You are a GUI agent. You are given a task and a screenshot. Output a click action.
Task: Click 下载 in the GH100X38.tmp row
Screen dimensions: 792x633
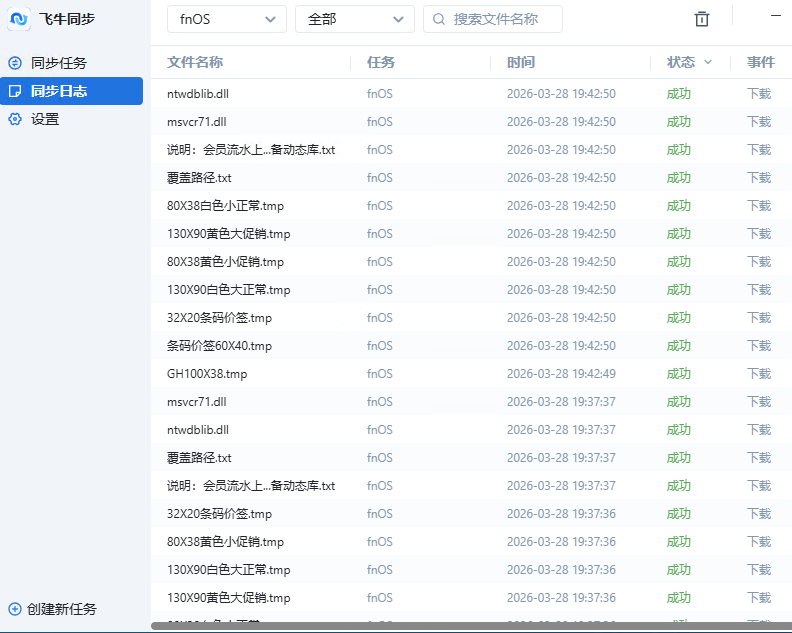tap(759, 374)
